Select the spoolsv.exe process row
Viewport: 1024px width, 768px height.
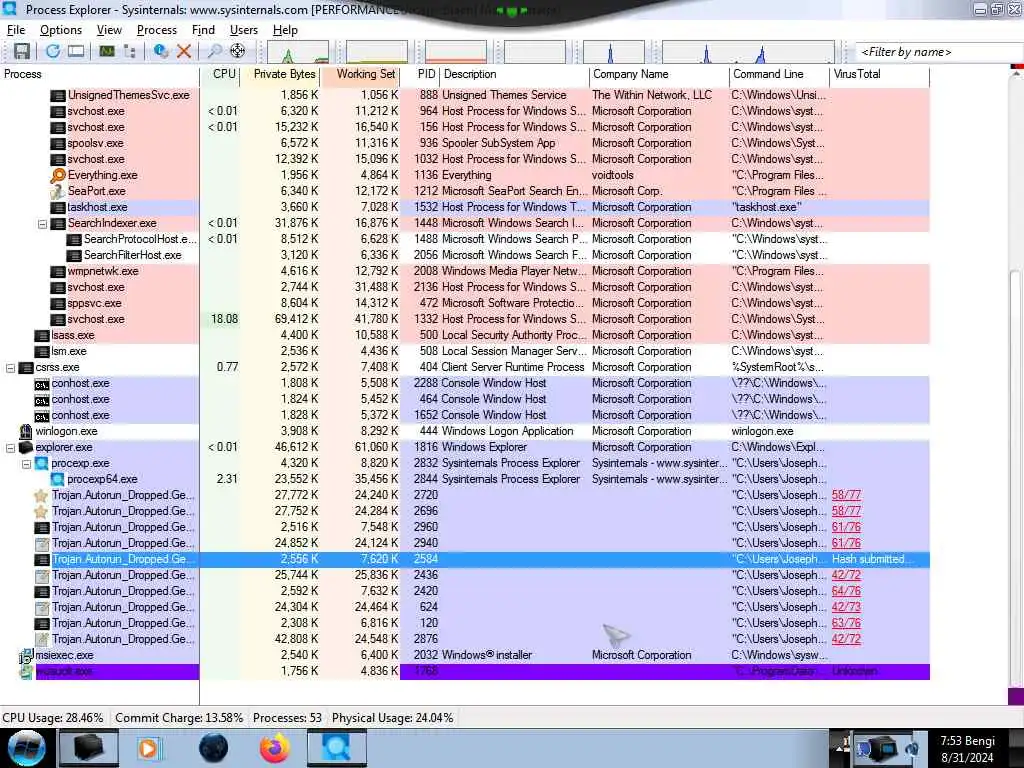[x=465, y=144]
